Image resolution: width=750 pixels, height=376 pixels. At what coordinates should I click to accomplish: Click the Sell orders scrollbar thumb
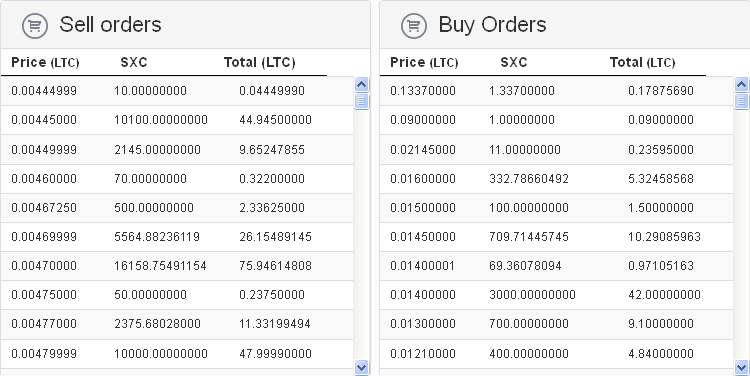coord(362,101)
